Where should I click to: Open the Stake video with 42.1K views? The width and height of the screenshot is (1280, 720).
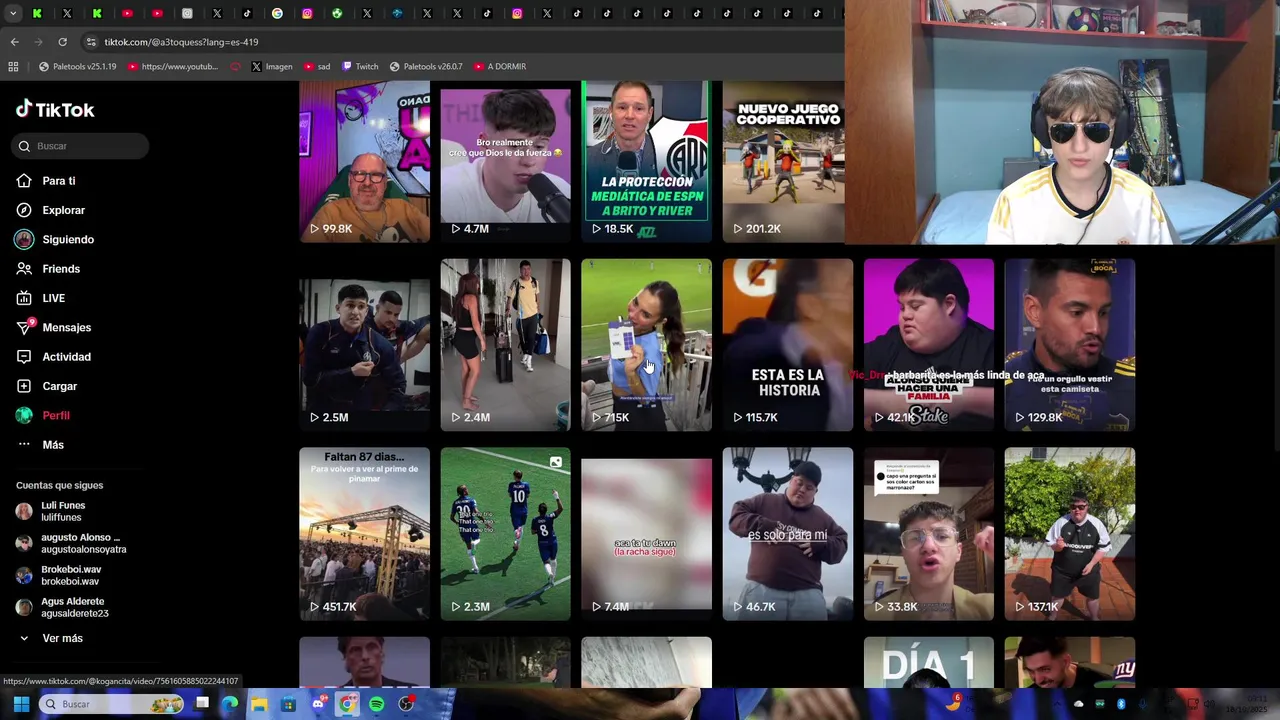tap(928, 345)
